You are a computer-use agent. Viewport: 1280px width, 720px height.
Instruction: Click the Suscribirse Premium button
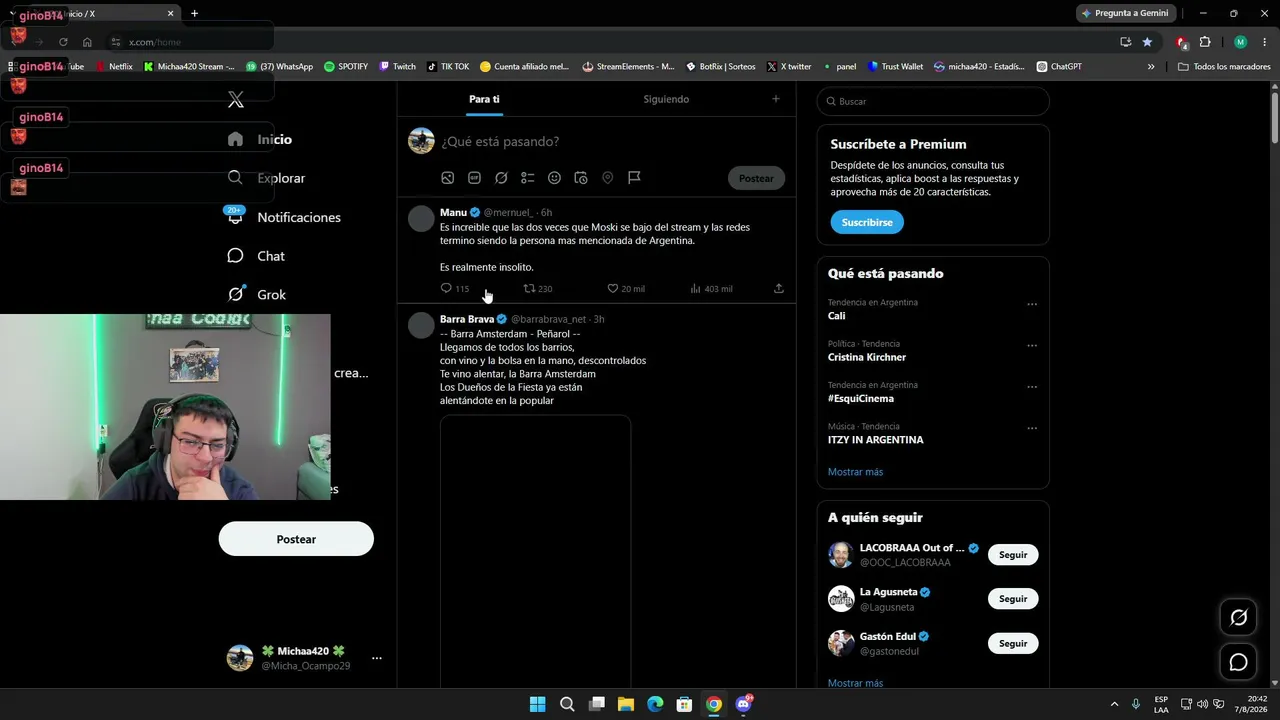(867, 222)
